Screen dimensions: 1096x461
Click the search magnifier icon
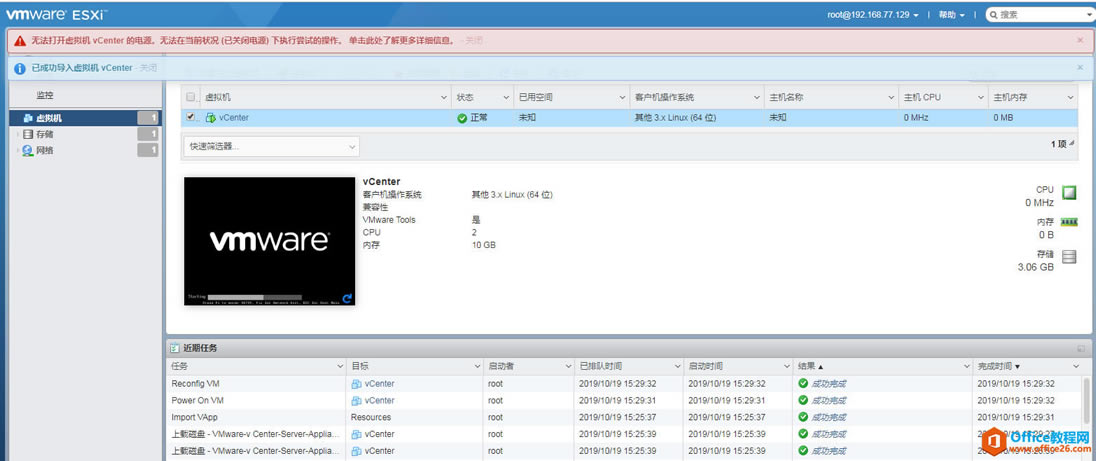[x=994, y=15]
